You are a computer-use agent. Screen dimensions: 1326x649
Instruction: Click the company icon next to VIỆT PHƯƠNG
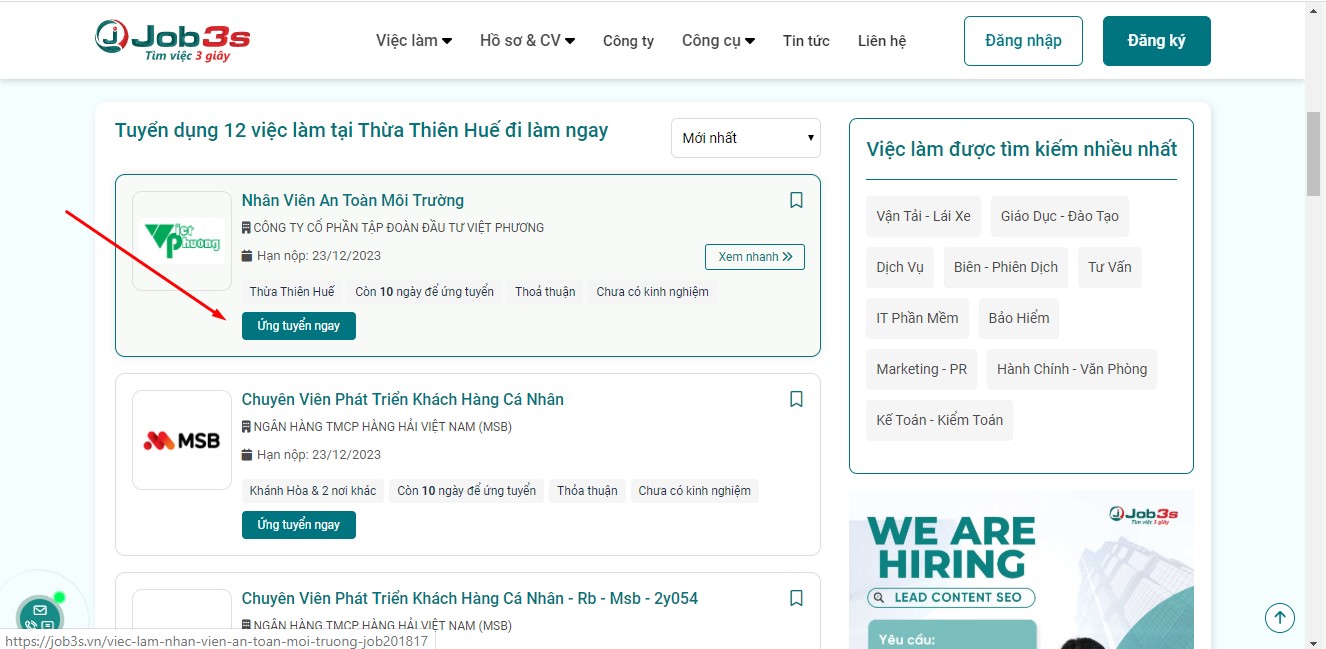tap(247, 227)
